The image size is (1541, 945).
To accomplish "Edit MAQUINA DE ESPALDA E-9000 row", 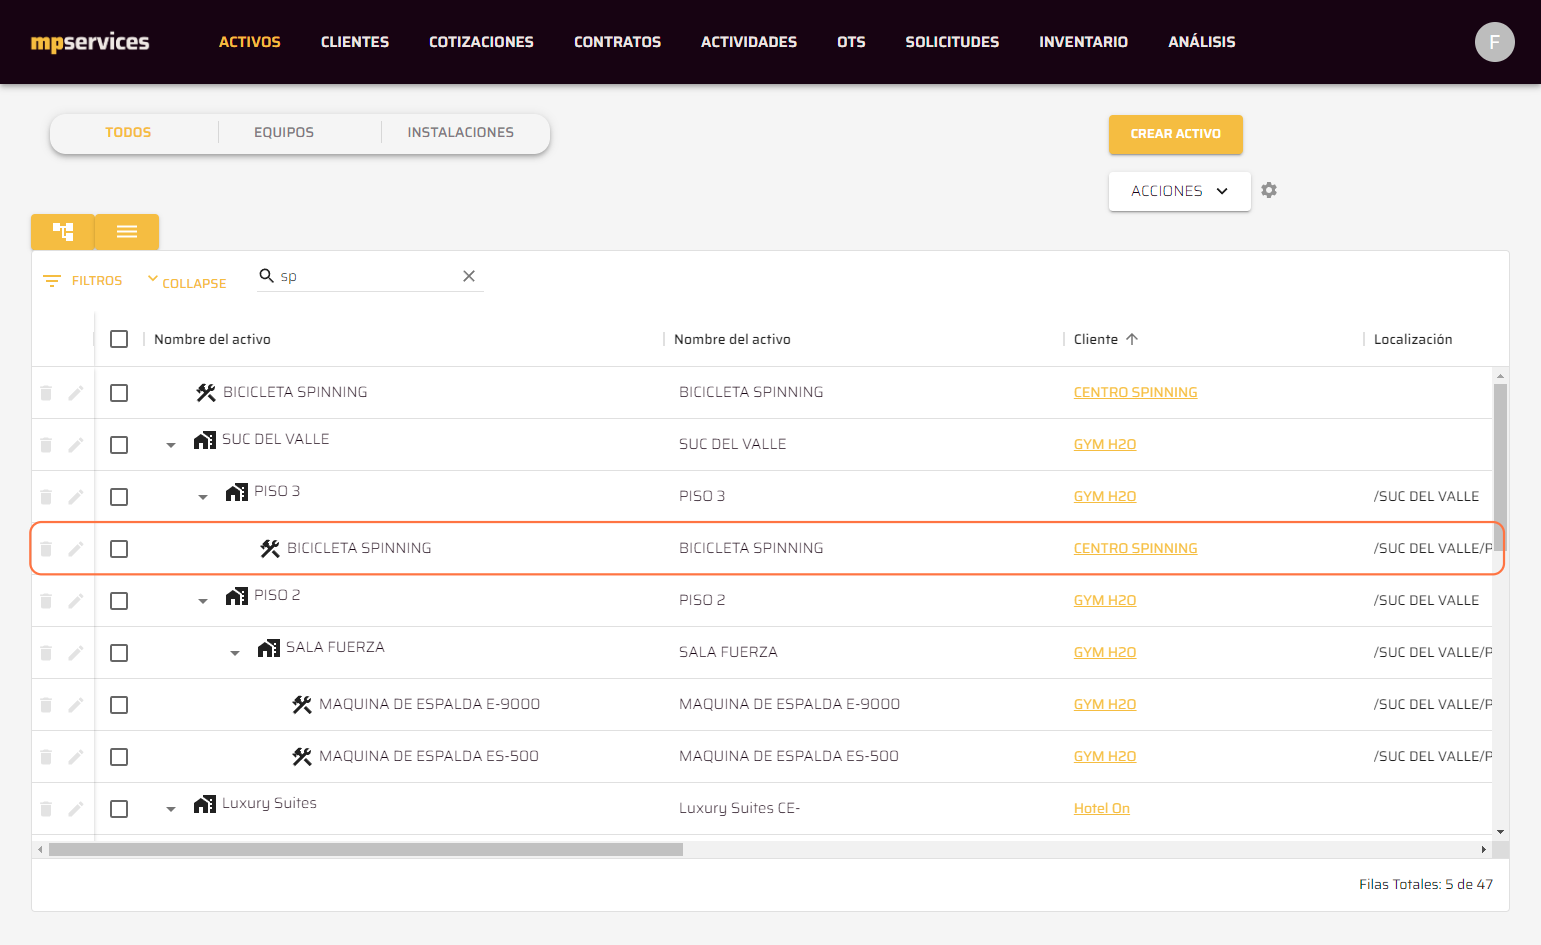I will point(76,705).
